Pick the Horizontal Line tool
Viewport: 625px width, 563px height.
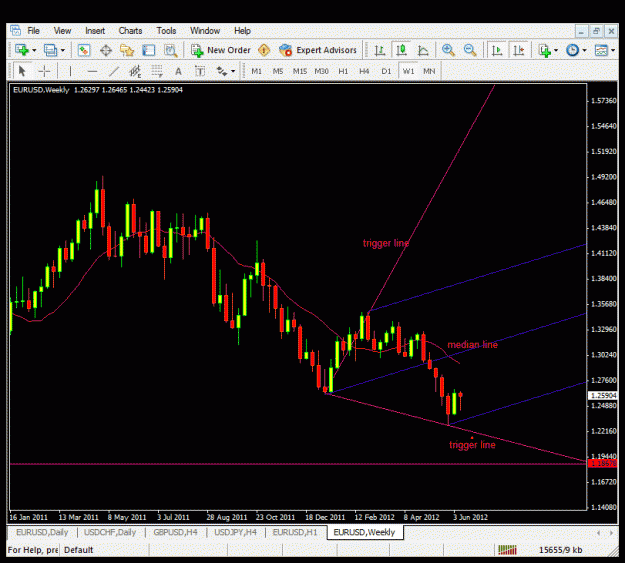pos(92,71)
